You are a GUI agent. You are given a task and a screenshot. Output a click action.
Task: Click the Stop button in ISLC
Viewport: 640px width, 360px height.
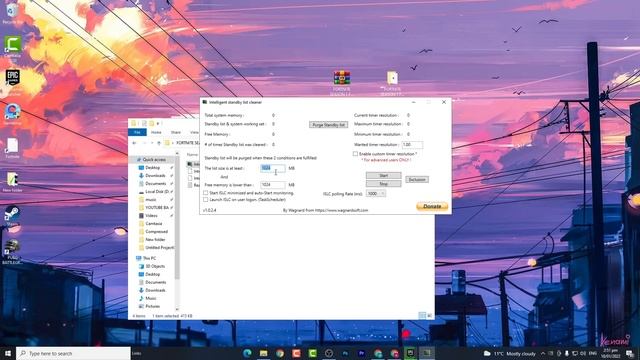point(384,184)
